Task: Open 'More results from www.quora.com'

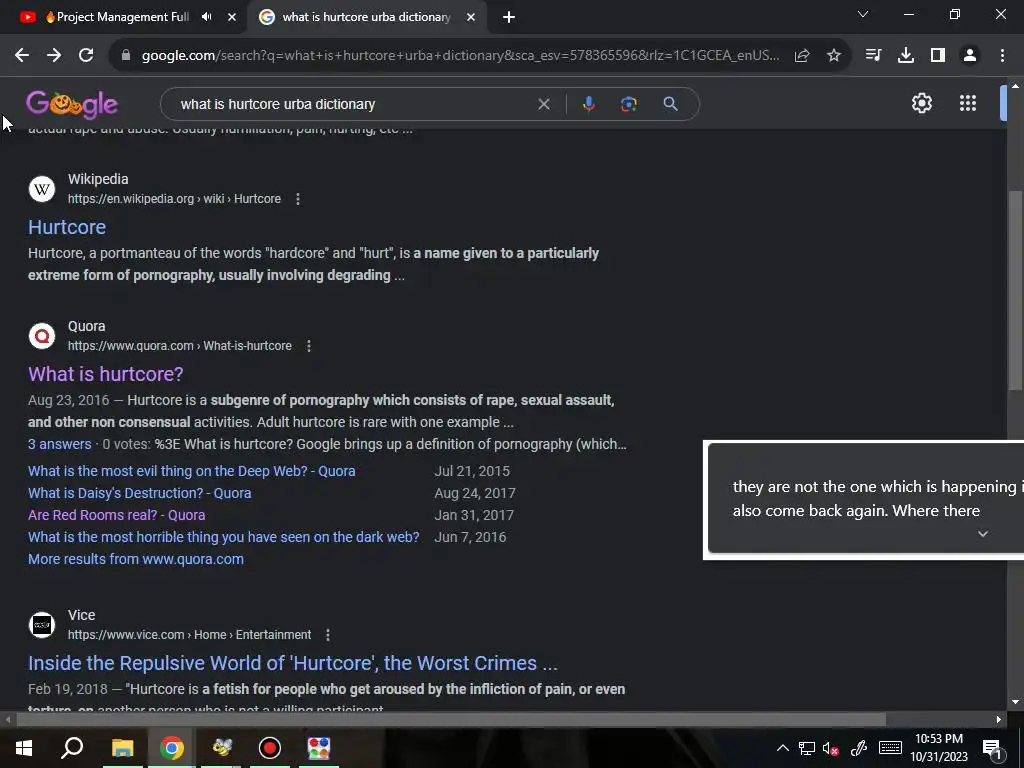Action: tap(136, 559)
